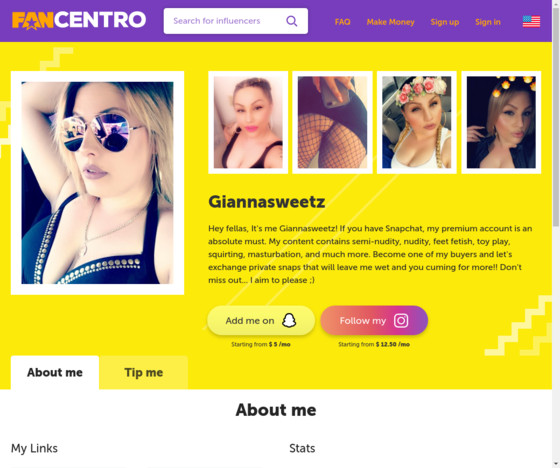Viewport: 560px width, 468px height.
Task: Open the Sign in page
Action: click(x=488, y=22)
